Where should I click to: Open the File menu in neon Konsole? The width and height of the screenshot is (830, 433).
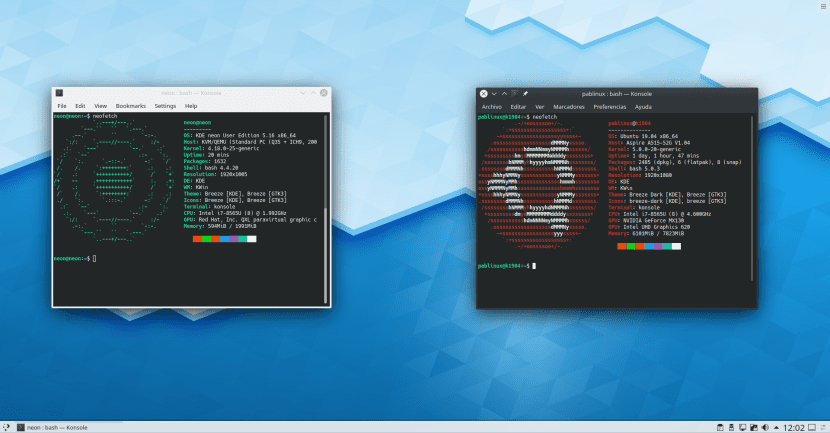point(62,105)
